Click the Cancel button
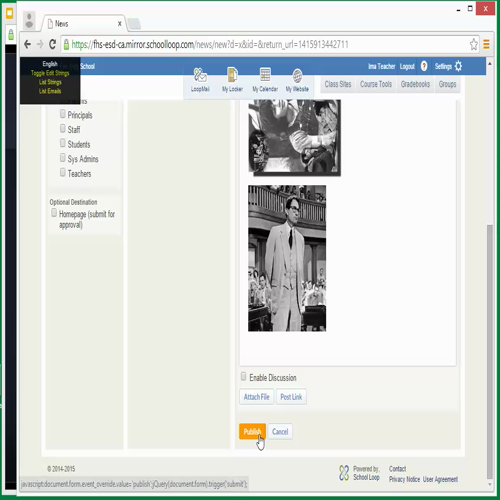This screenshot has height=500, width=500. 280,432
